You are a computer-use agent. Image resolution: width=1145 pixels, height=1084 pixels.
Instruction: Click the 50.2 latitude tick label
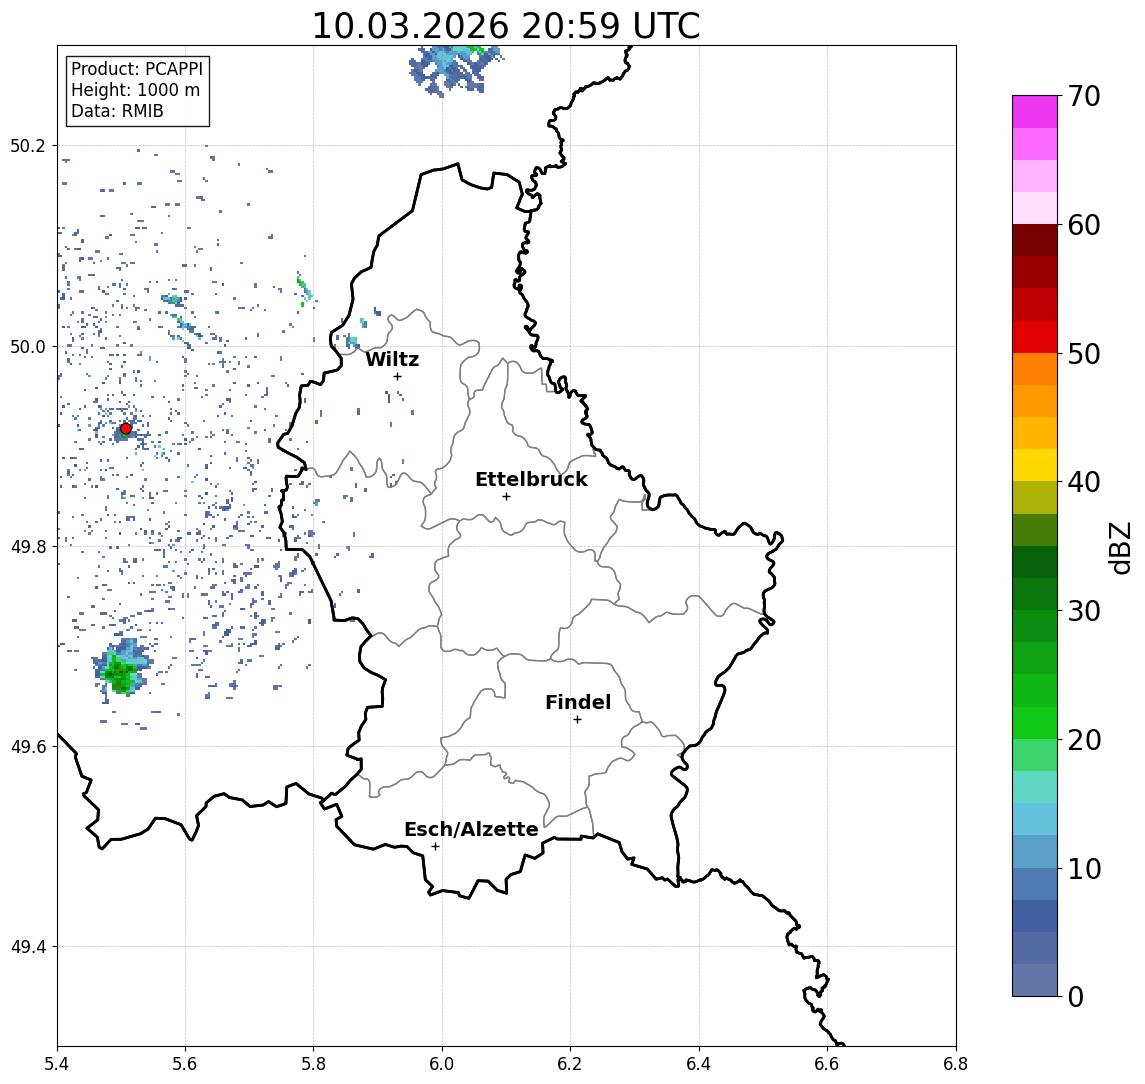28,146
